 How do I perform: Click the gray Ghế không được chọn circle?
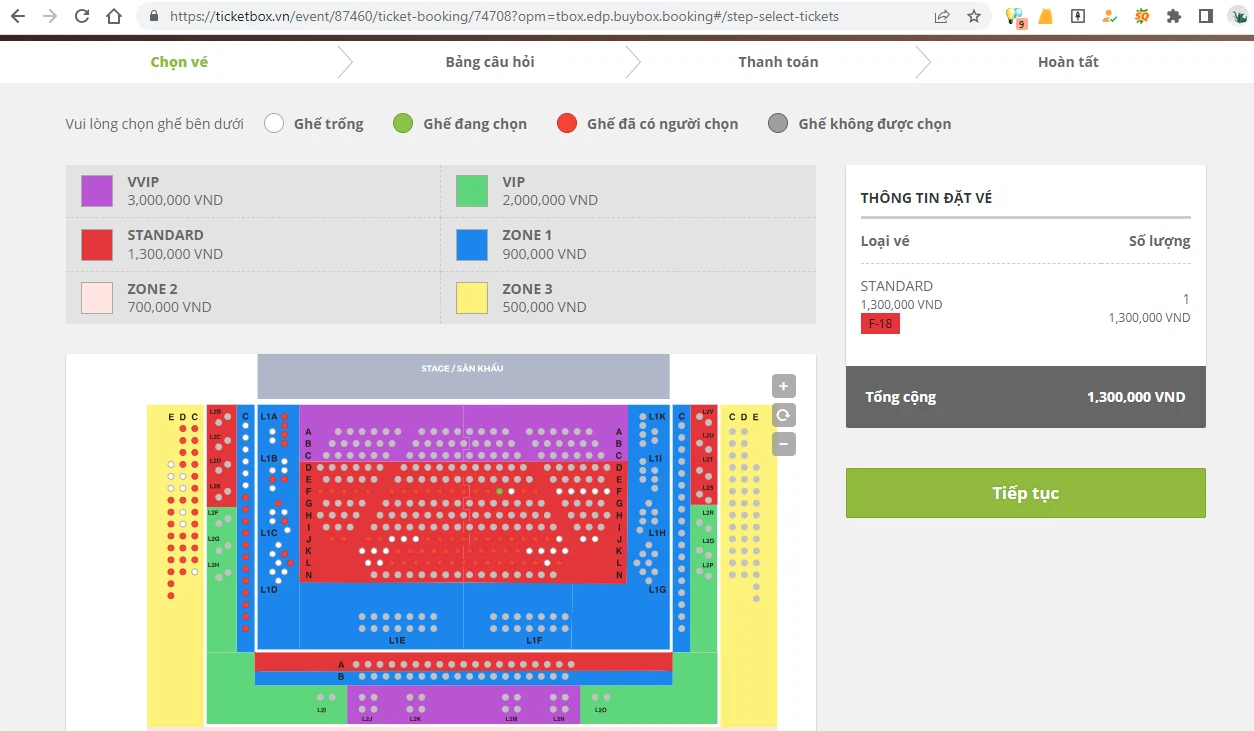tap(778, 124)
